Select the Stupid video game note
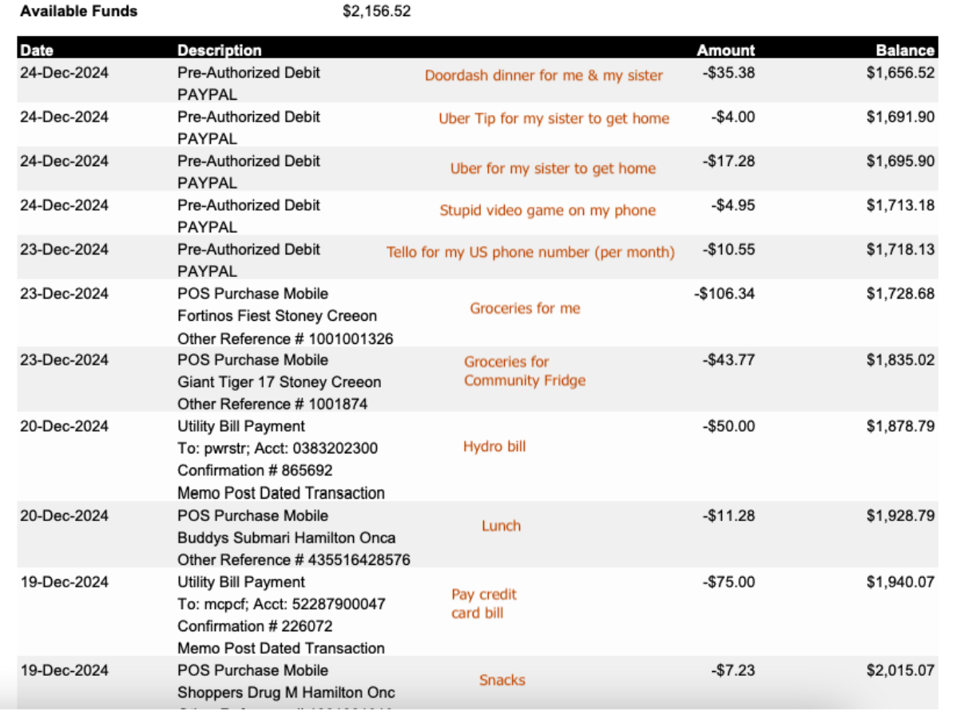 tap(547, 211)
